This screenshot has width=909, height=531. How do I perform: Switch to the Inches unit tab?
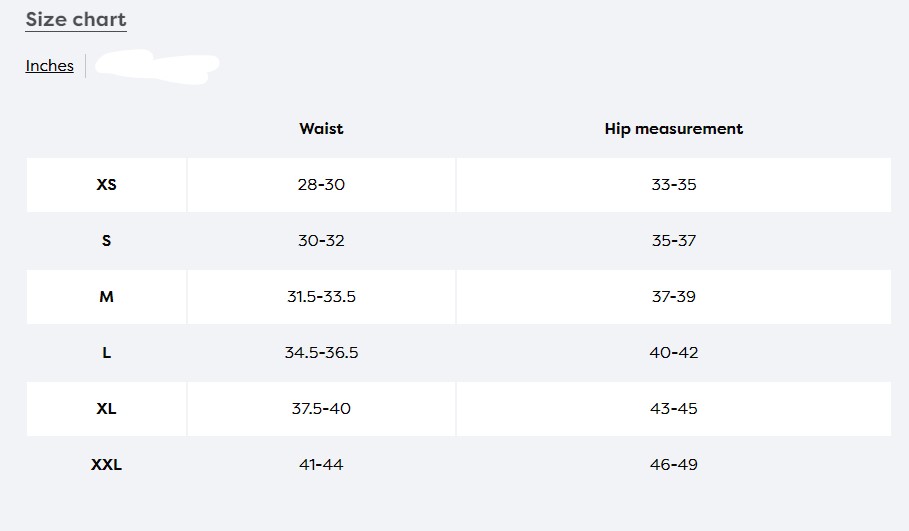pyautogui.click(x=49, y=66)
